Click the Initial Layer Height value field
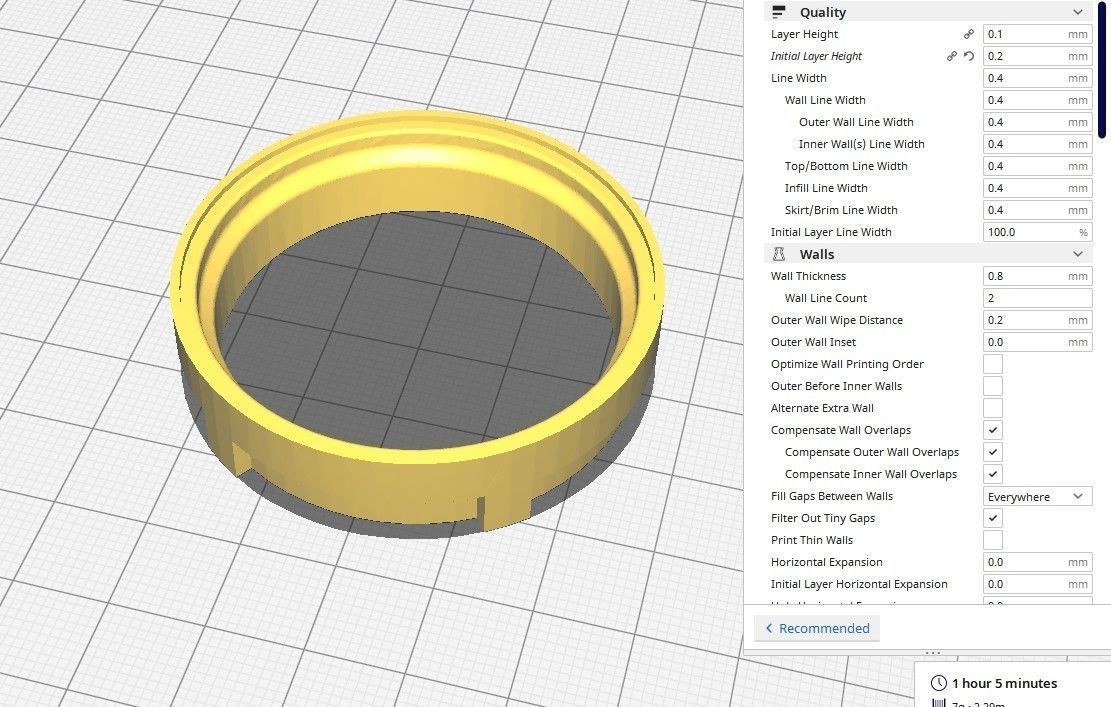Viewport: 1111px width, 707px height. pyautogui.click(x=1037, y=56)
